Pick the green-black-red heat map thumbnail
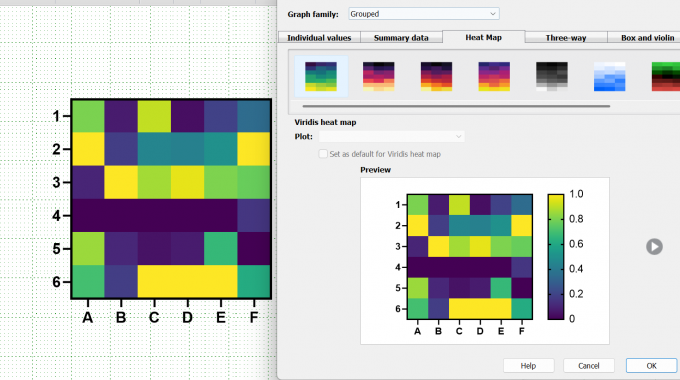Screen dimensions: 680x380 666,76
